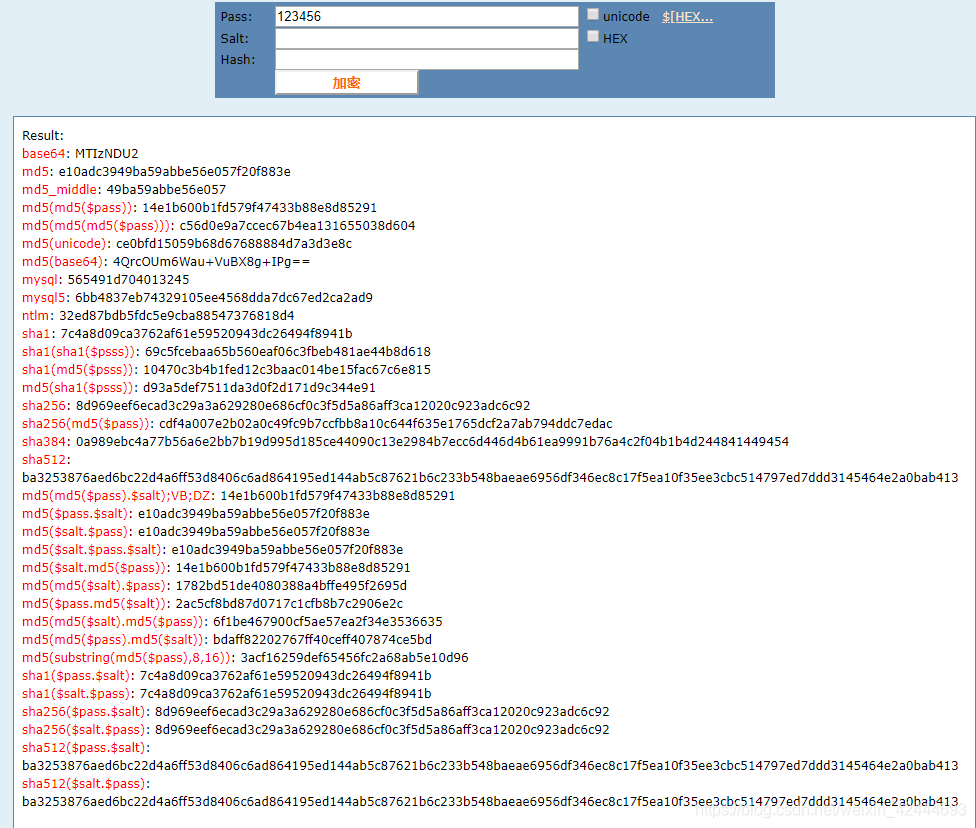Screen dimensions: 976x828
Task: Select the sha384 hash value
Action: (432, 443)
